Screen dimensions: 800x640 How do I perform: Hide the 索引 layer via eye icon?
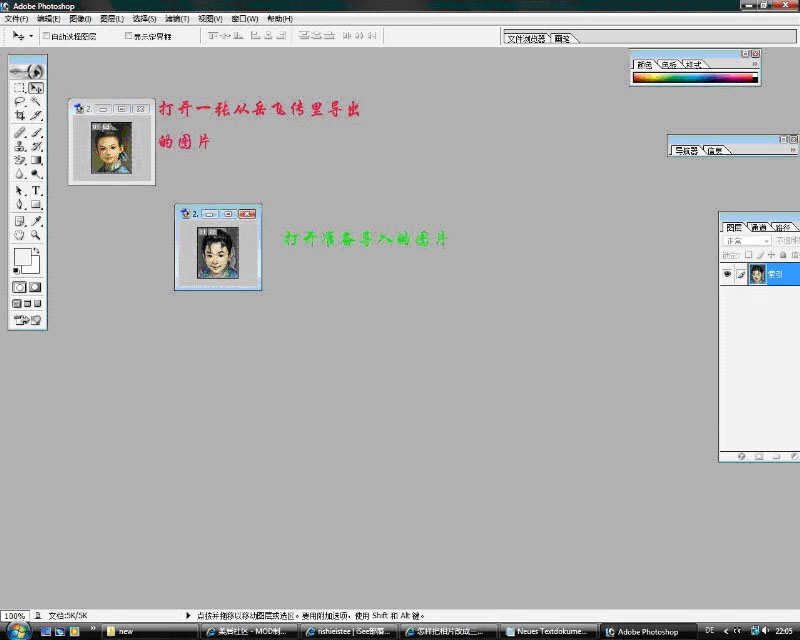point(727,274)
